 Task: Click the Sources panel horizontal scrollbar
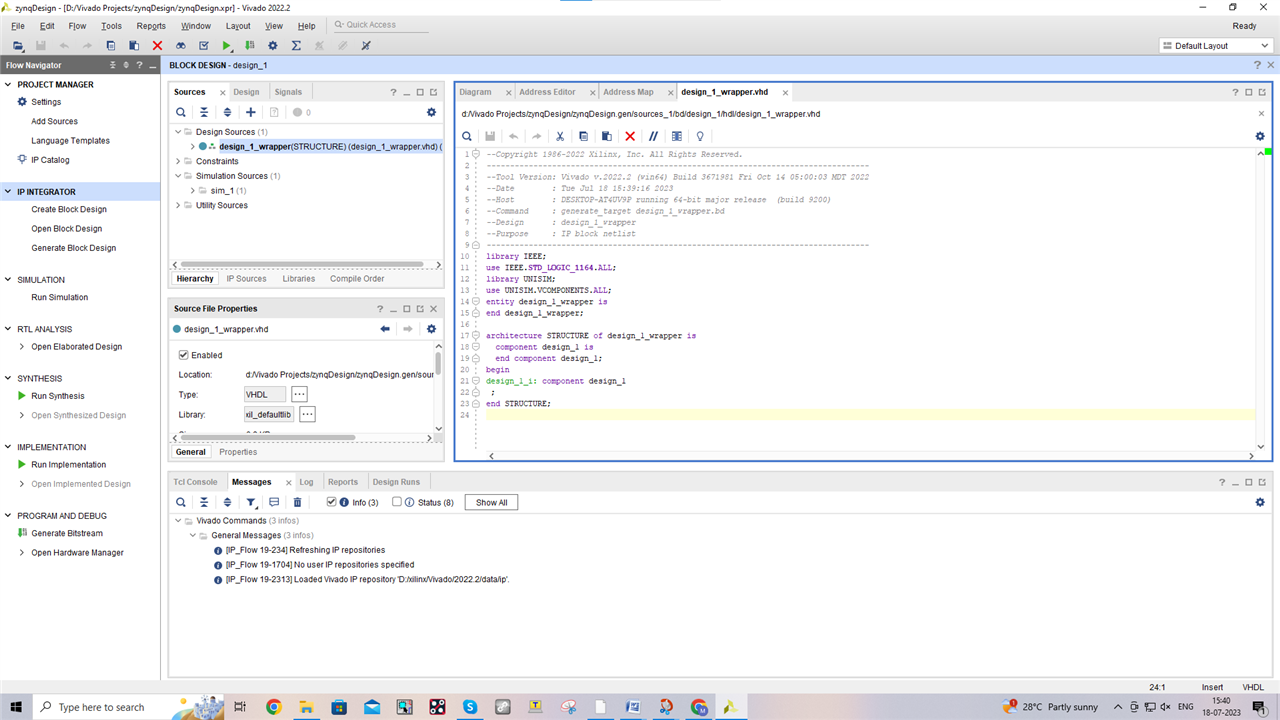tap(303, 265)
